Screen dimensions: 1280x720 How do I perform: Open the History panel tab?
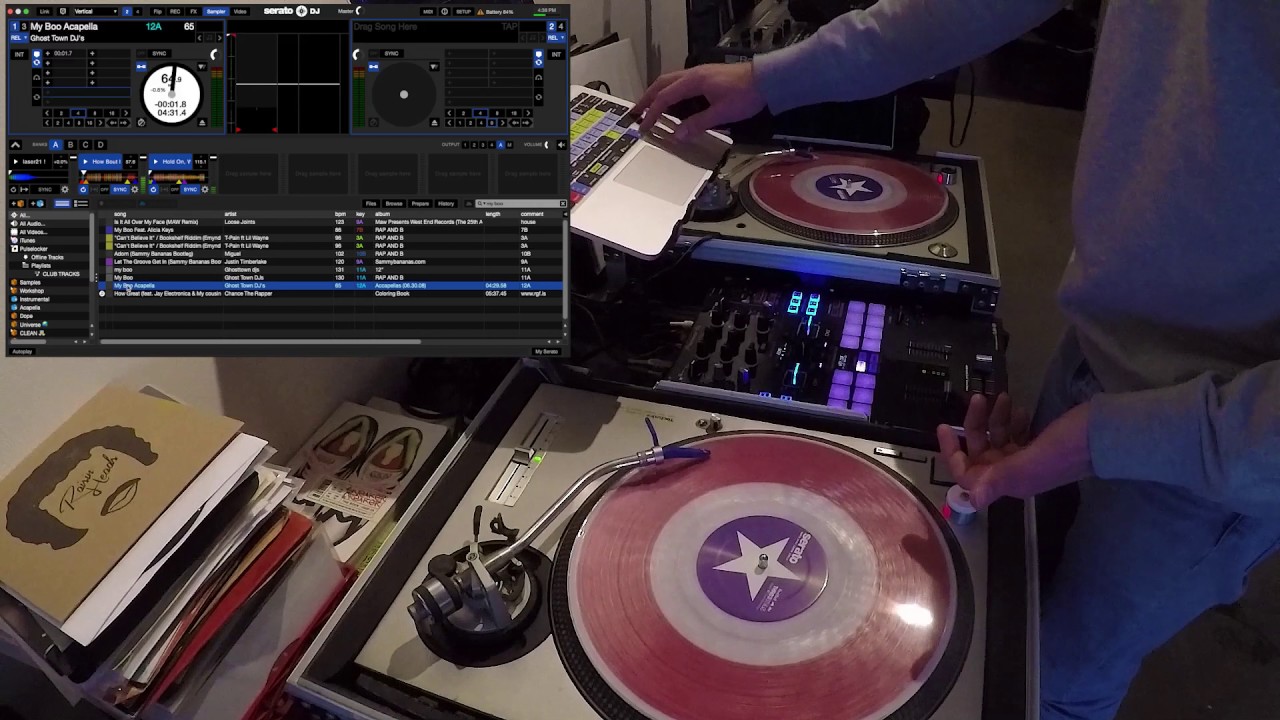[446, 203]
